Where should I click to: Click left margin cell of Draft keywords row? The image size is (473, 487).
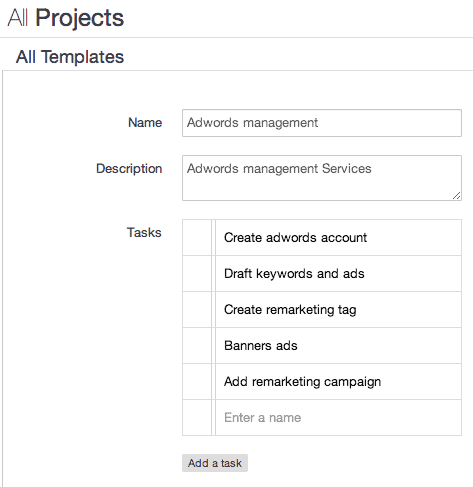[x=197, y=273]
